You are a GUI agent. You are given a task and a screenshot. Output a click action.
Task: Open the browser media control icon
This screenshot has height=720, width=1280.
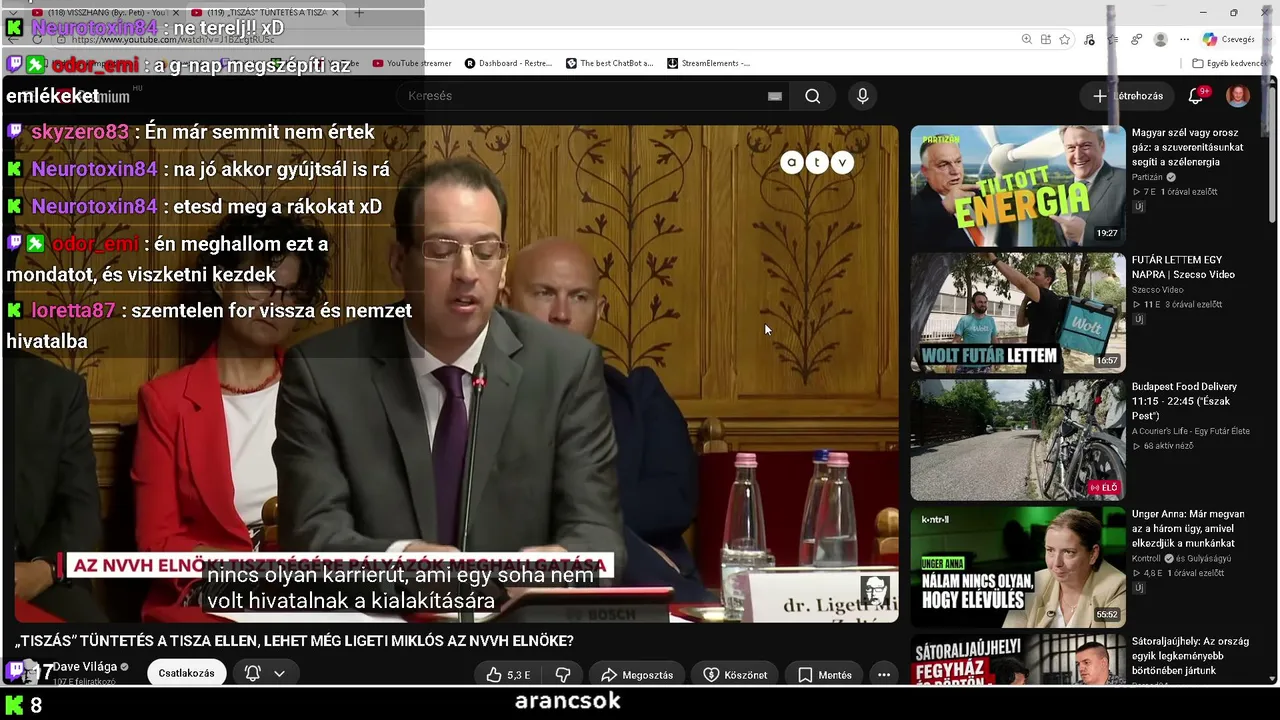point(1089,39)
